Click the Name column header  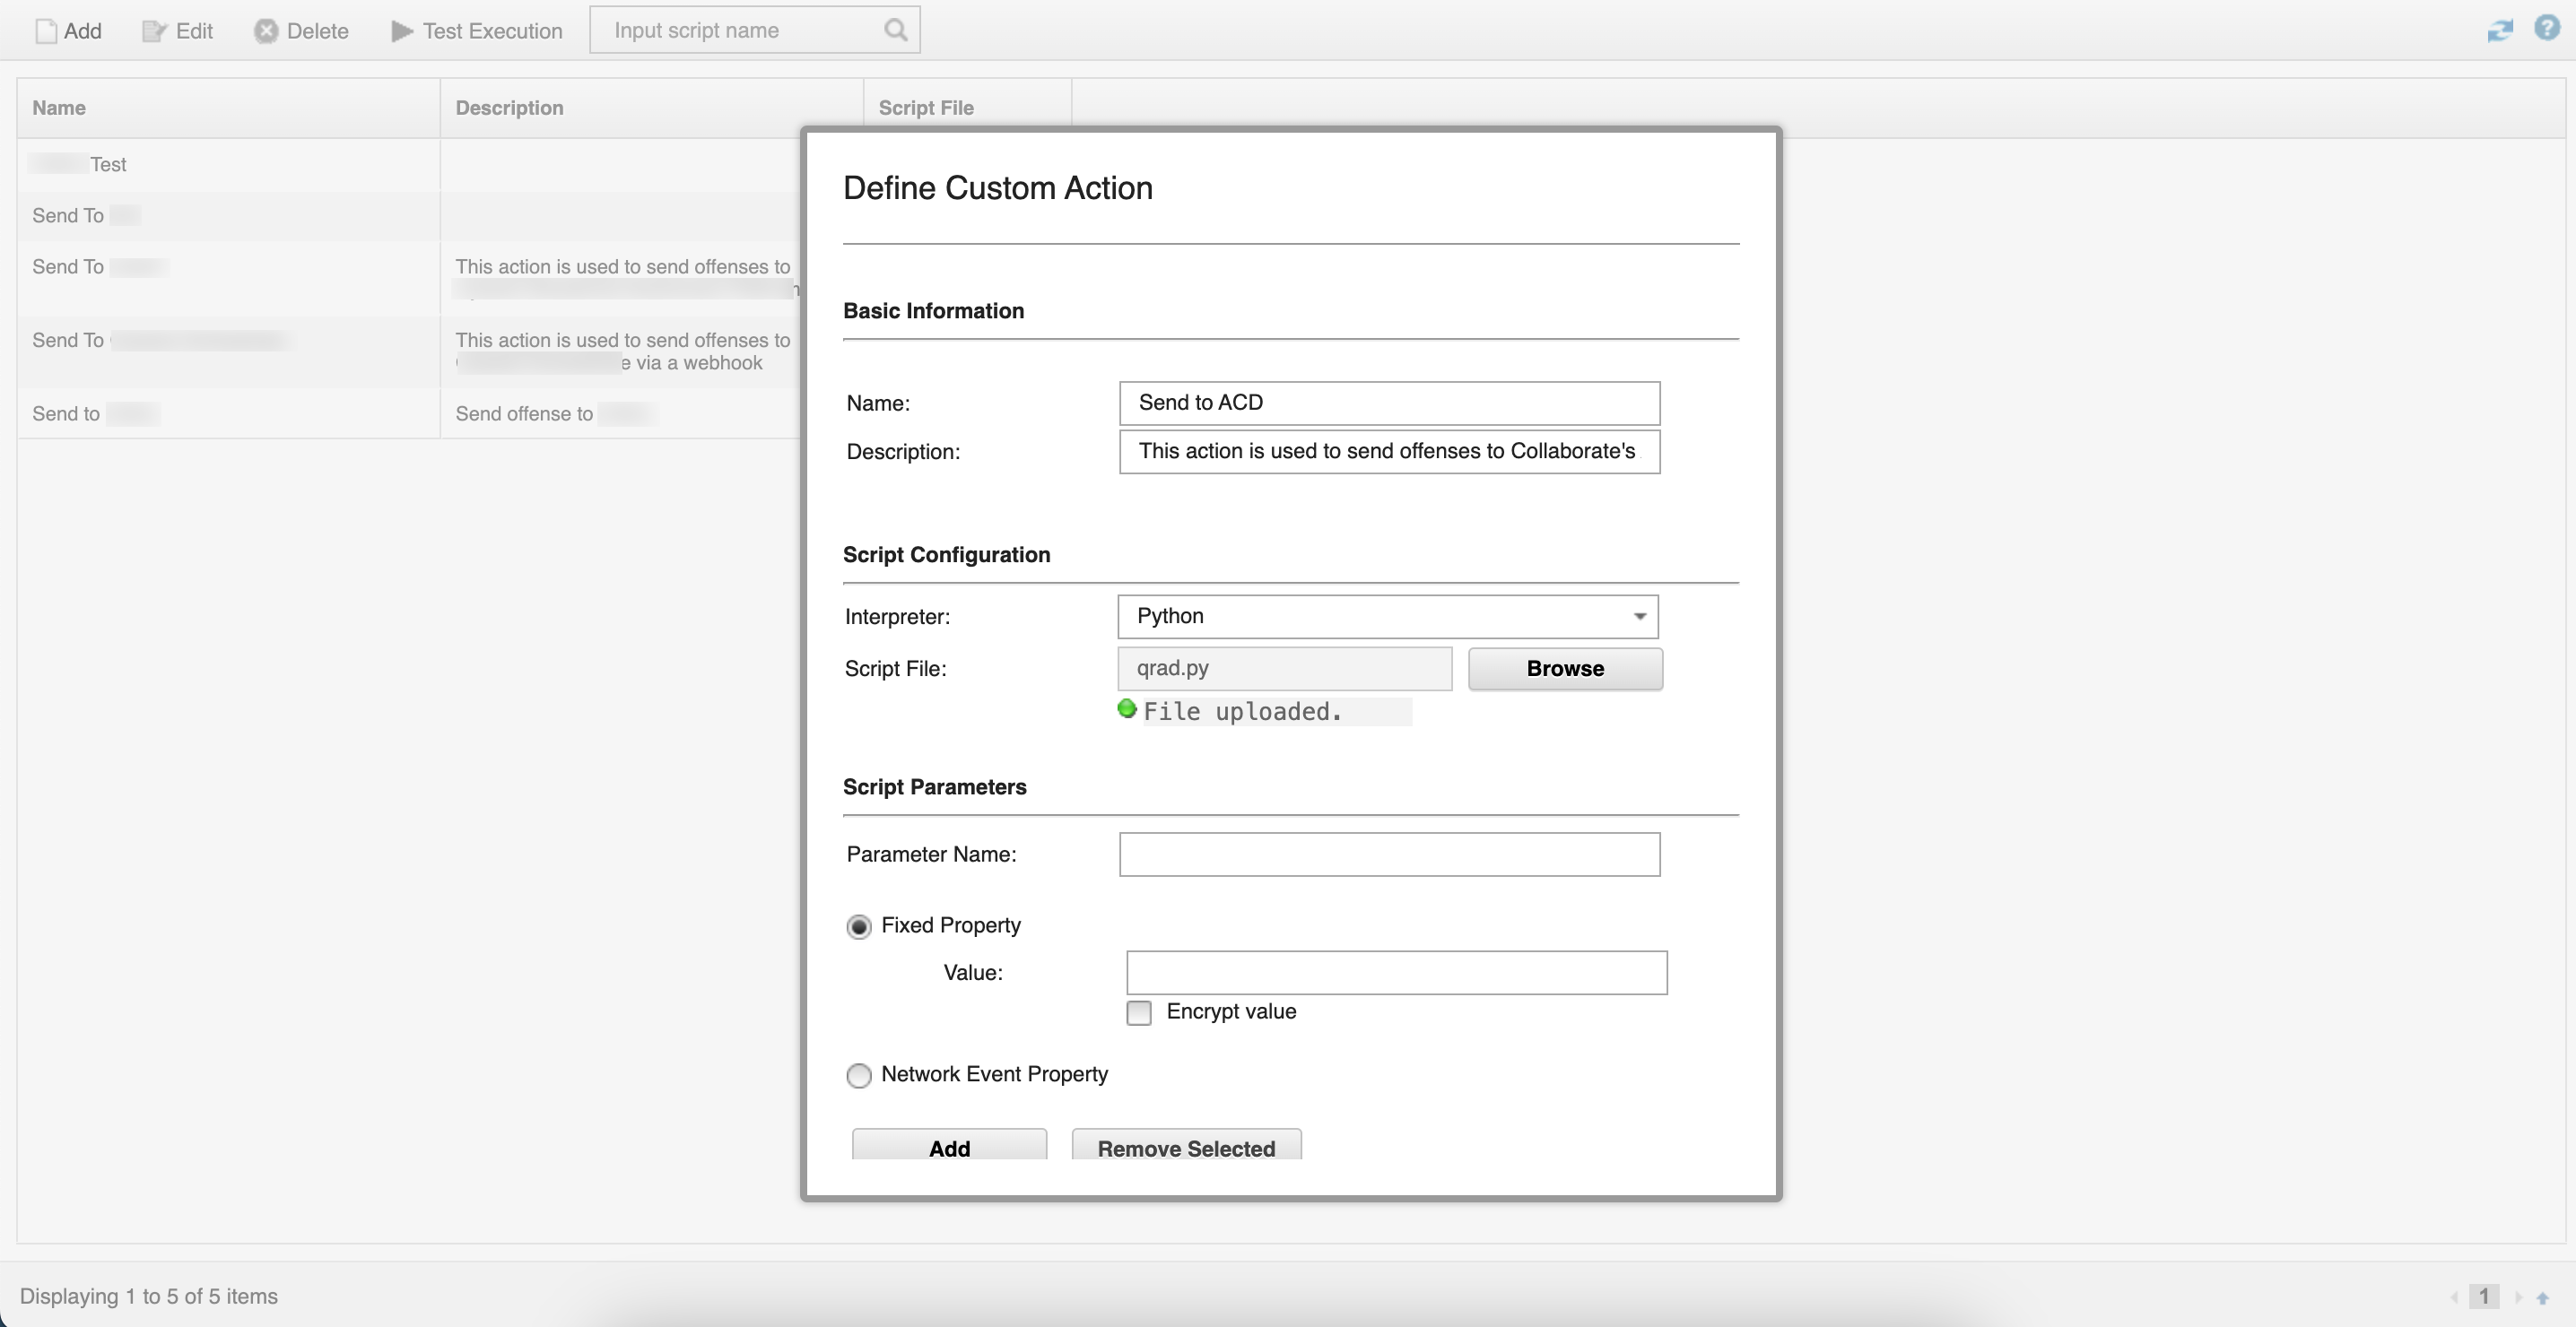point(59,108)
